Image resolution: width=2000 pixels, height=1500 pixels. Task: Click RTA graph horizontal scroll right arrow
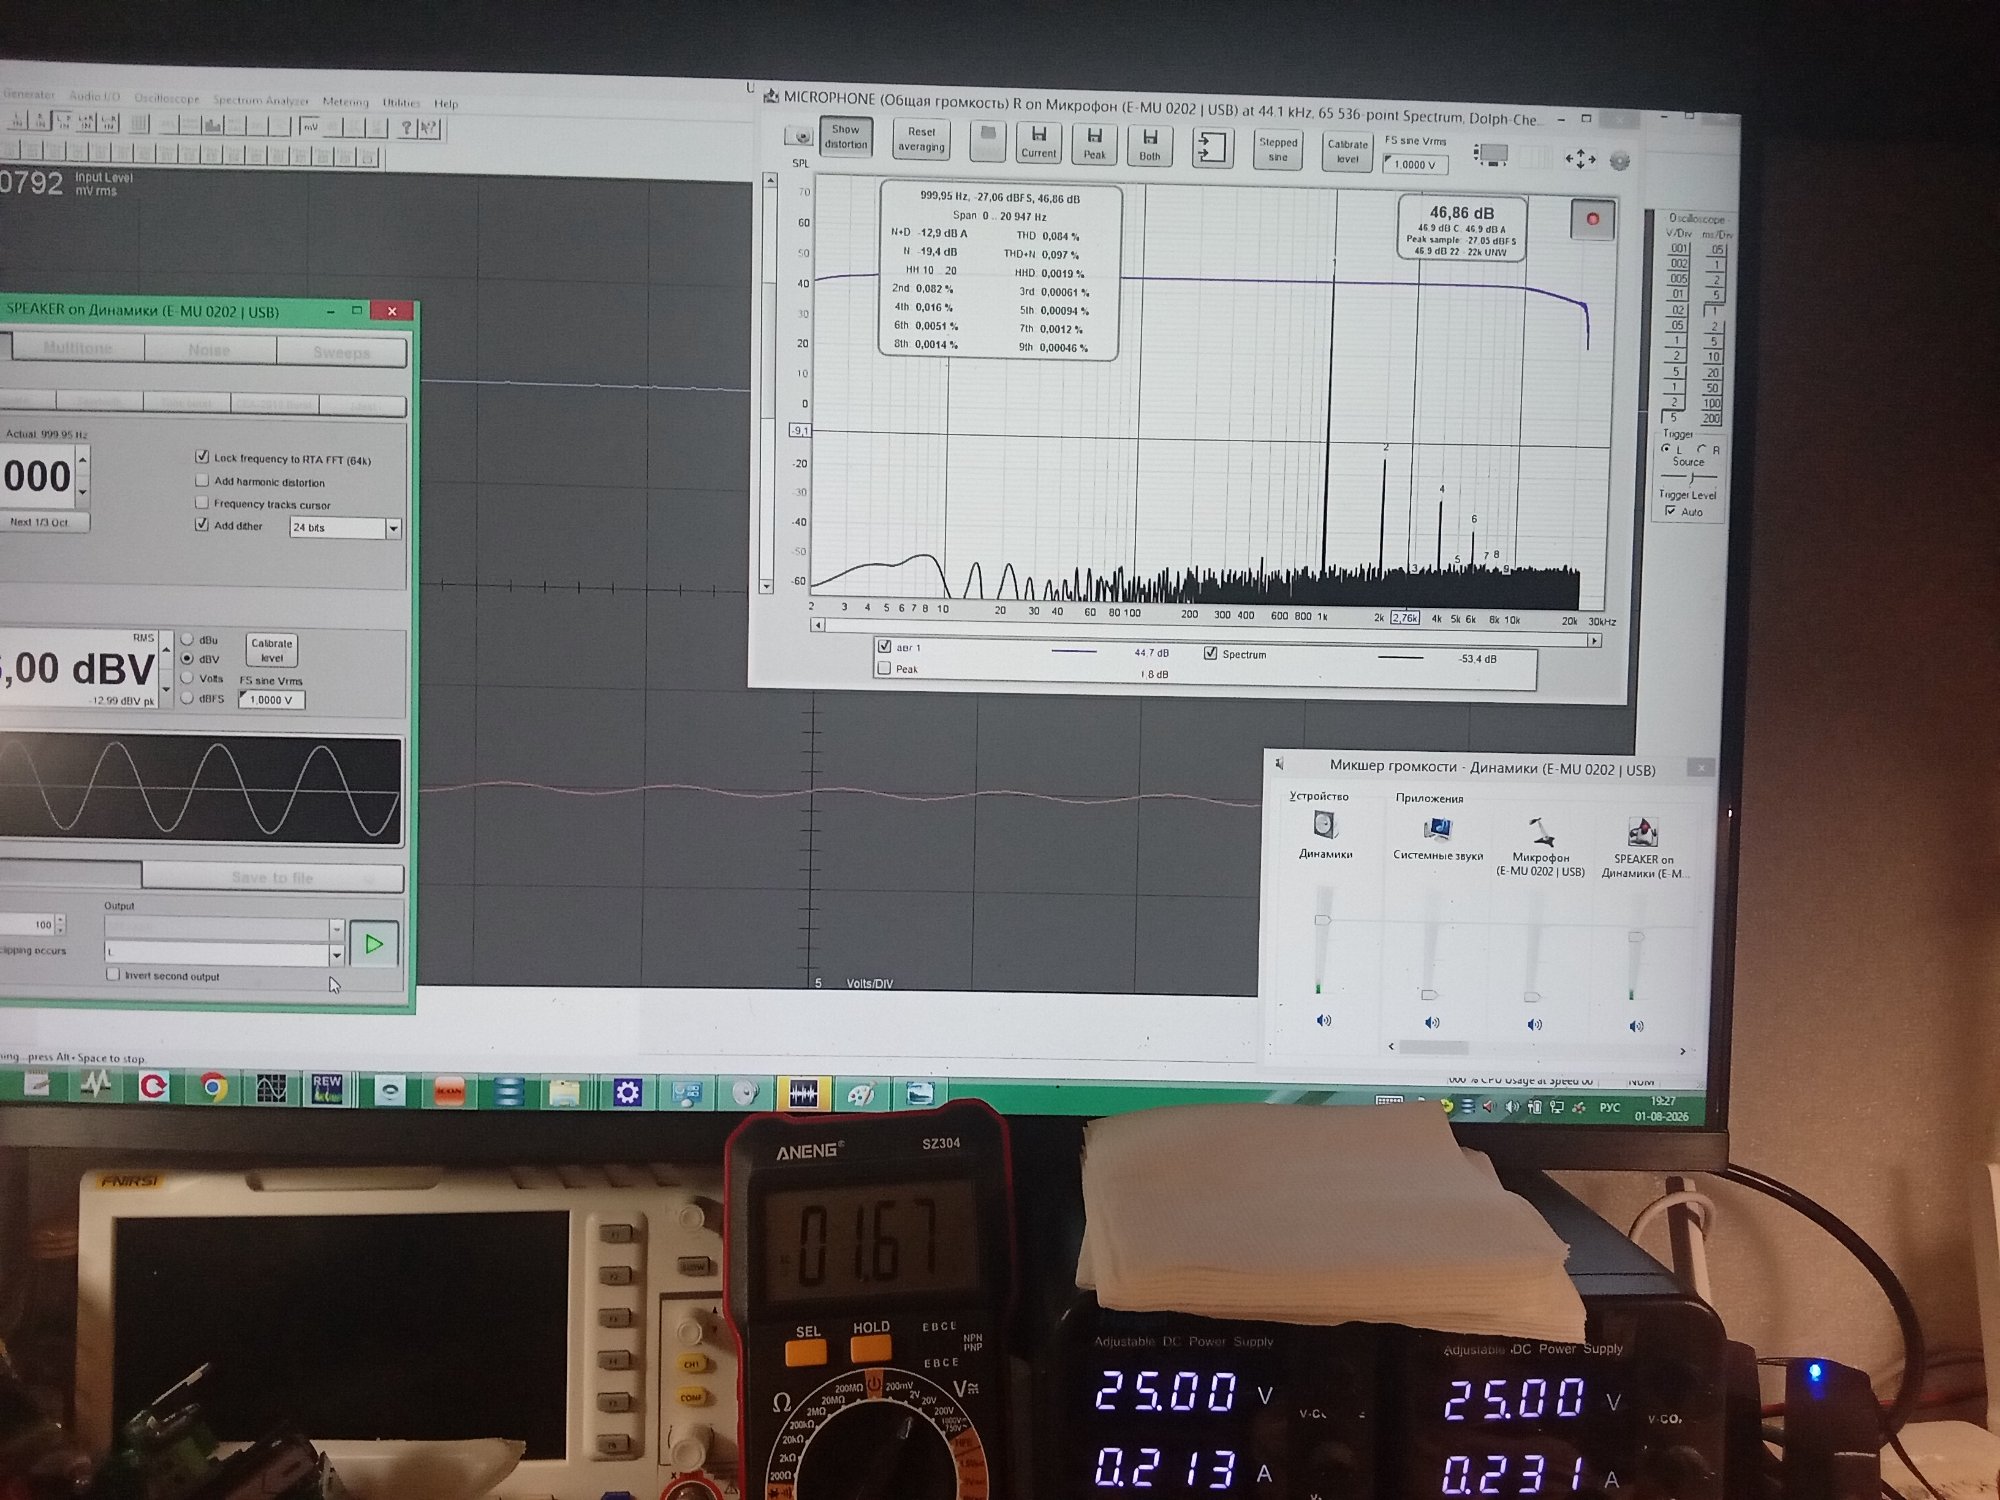1594,640
